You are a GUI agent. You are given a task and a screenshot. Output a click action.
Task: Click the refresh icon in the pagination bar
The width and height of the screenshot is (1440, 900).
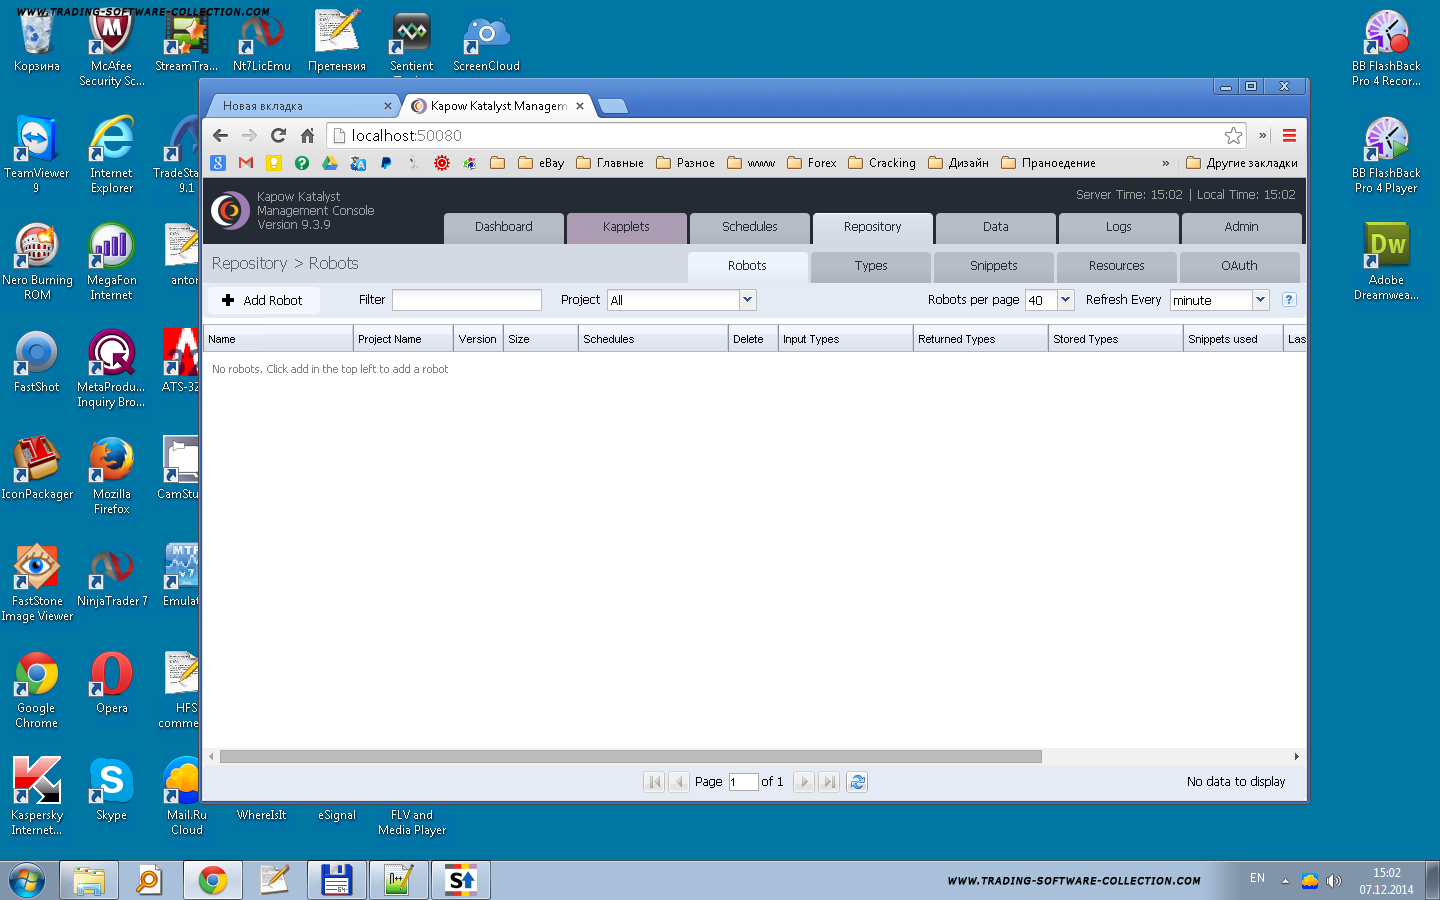[857, 782]
